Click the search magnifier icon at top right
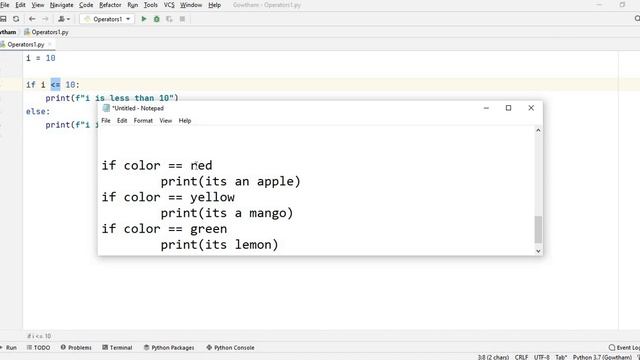The image size is (640, 360). pyautogui.click(x=637, y=19)
